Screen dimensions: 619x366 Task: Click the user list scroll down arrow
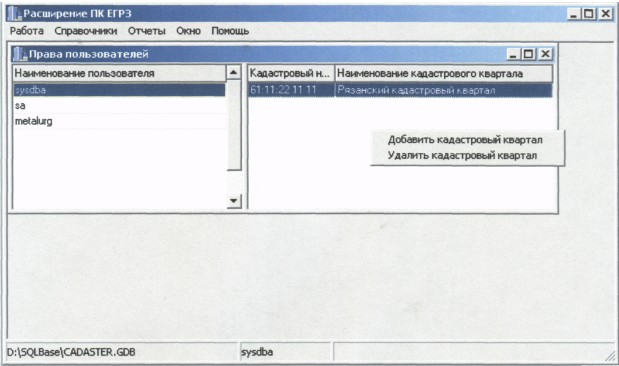click(233, 201)
